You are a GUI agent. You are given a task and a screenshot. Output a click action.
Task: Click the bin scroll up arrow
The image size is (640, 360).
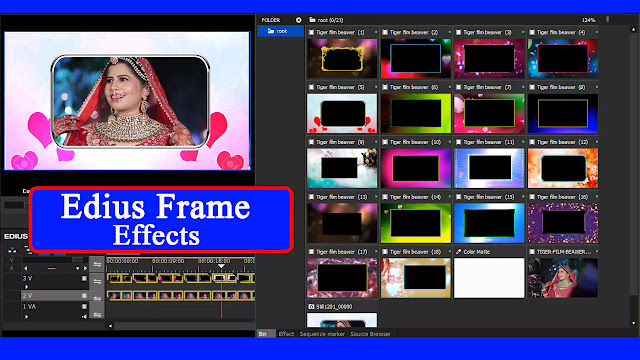633,29
